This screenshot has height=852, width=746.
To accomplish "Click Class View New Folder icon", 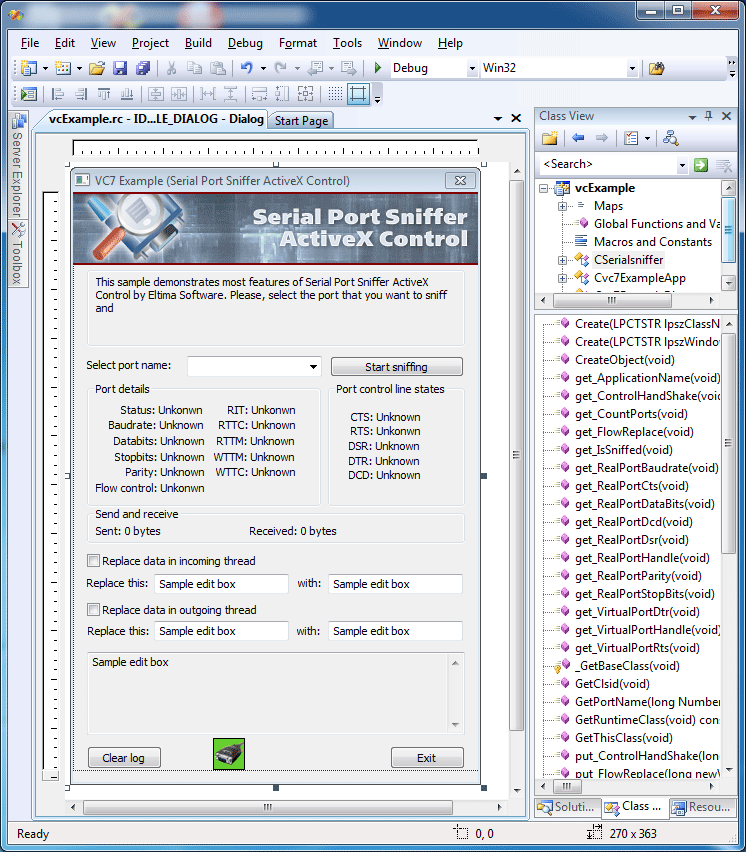I will [x=550, y=139].
